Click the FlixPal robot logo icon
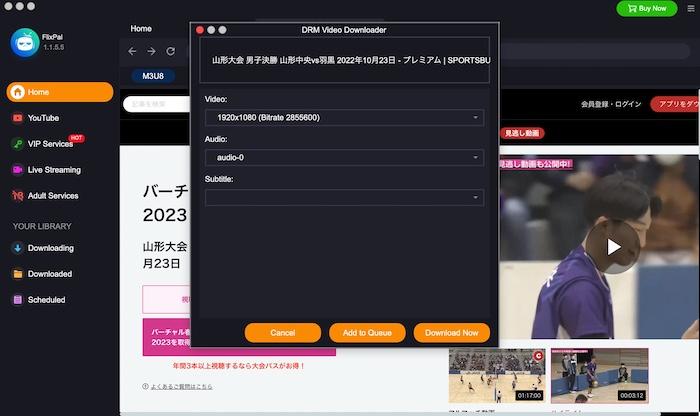 pyautogui.click(x=25, y=42)
